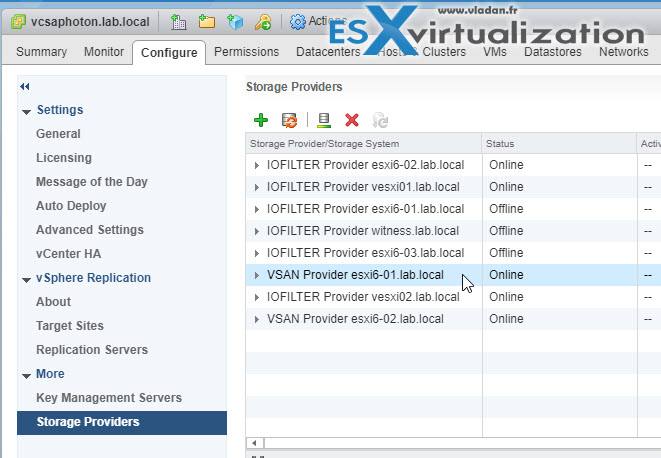Click the vcsaphoton.lab.local object title

coord(90,22)
